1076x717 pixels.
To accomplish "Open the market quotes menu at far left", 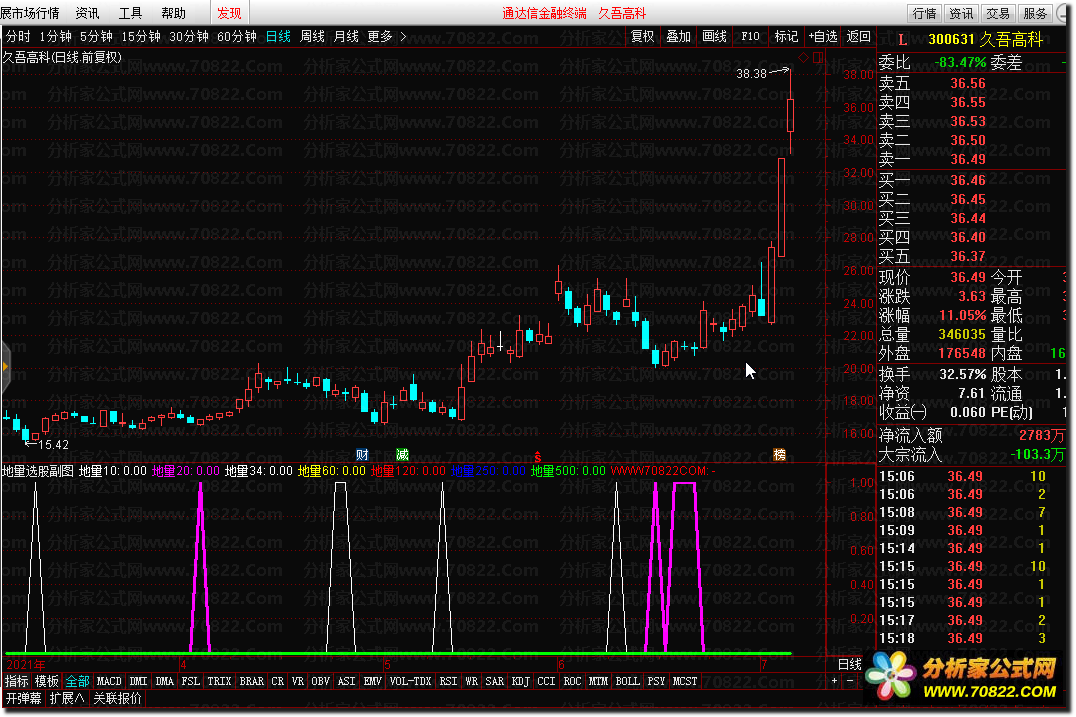I will pyautogui.click(x=30, y=13).
